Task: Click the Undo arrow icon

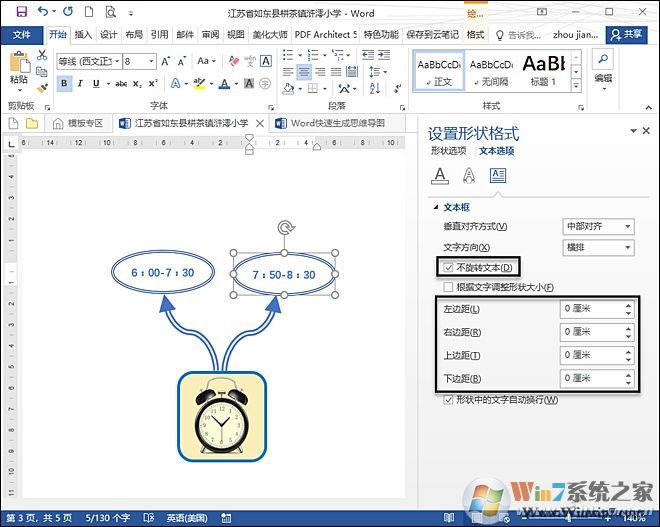Action: (42, 11)
